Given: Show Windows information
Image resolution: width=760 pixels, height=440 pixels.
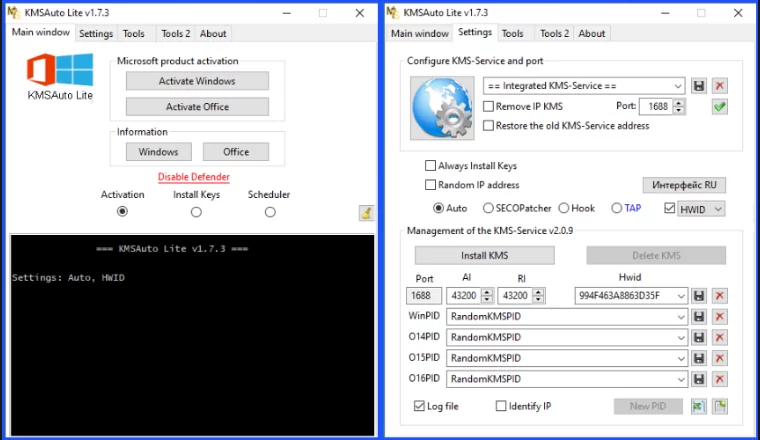Looking at the screenshot, I should click(158, 152).
